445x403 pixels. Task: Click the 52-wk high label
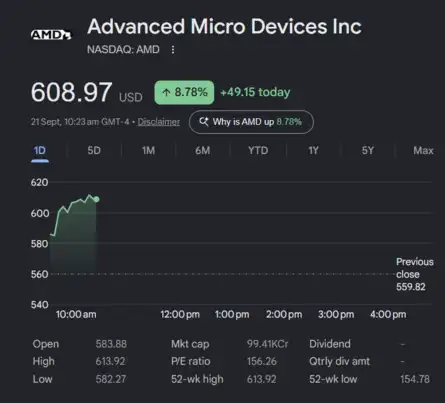coord(197,379)
